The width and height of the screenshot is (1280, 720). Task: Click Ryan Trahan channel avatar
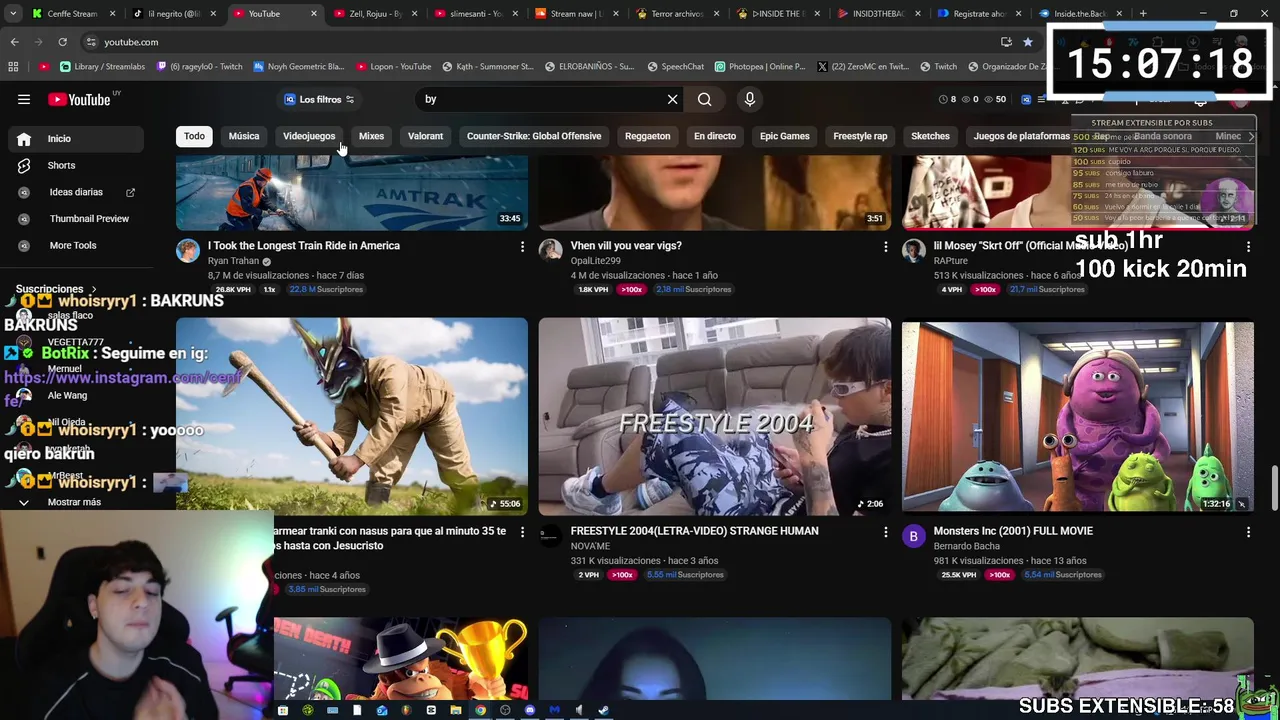pos(188,250)
